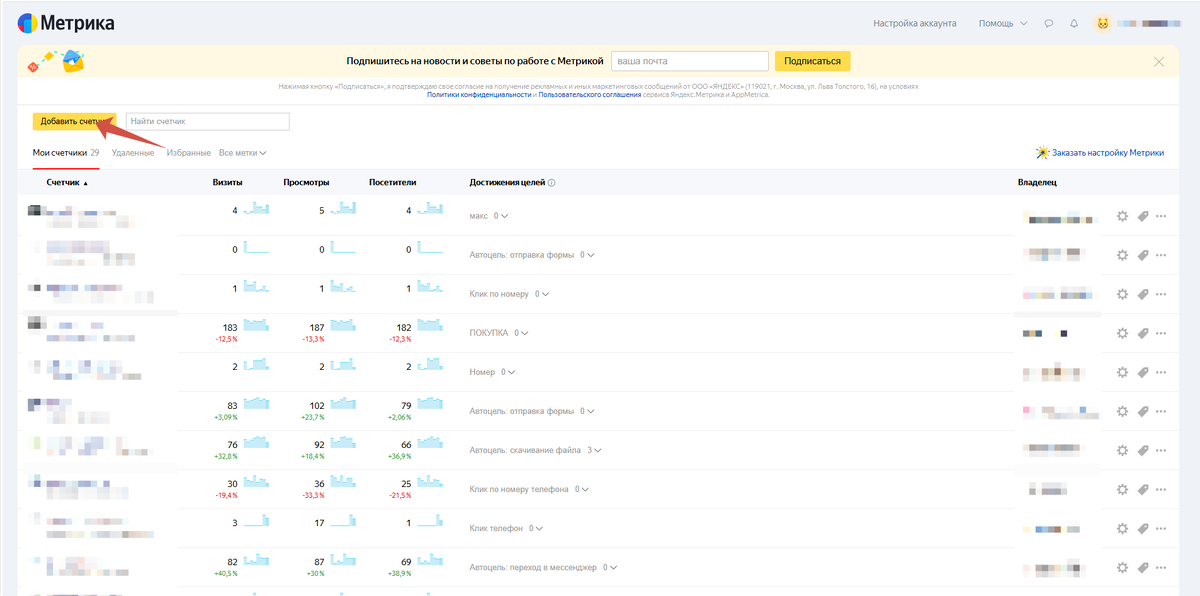Open three-dots menu in Клик телефон row
The height and width of the screenshot is (596, 1200).
pyautogui.click(x=1161, y=529)
